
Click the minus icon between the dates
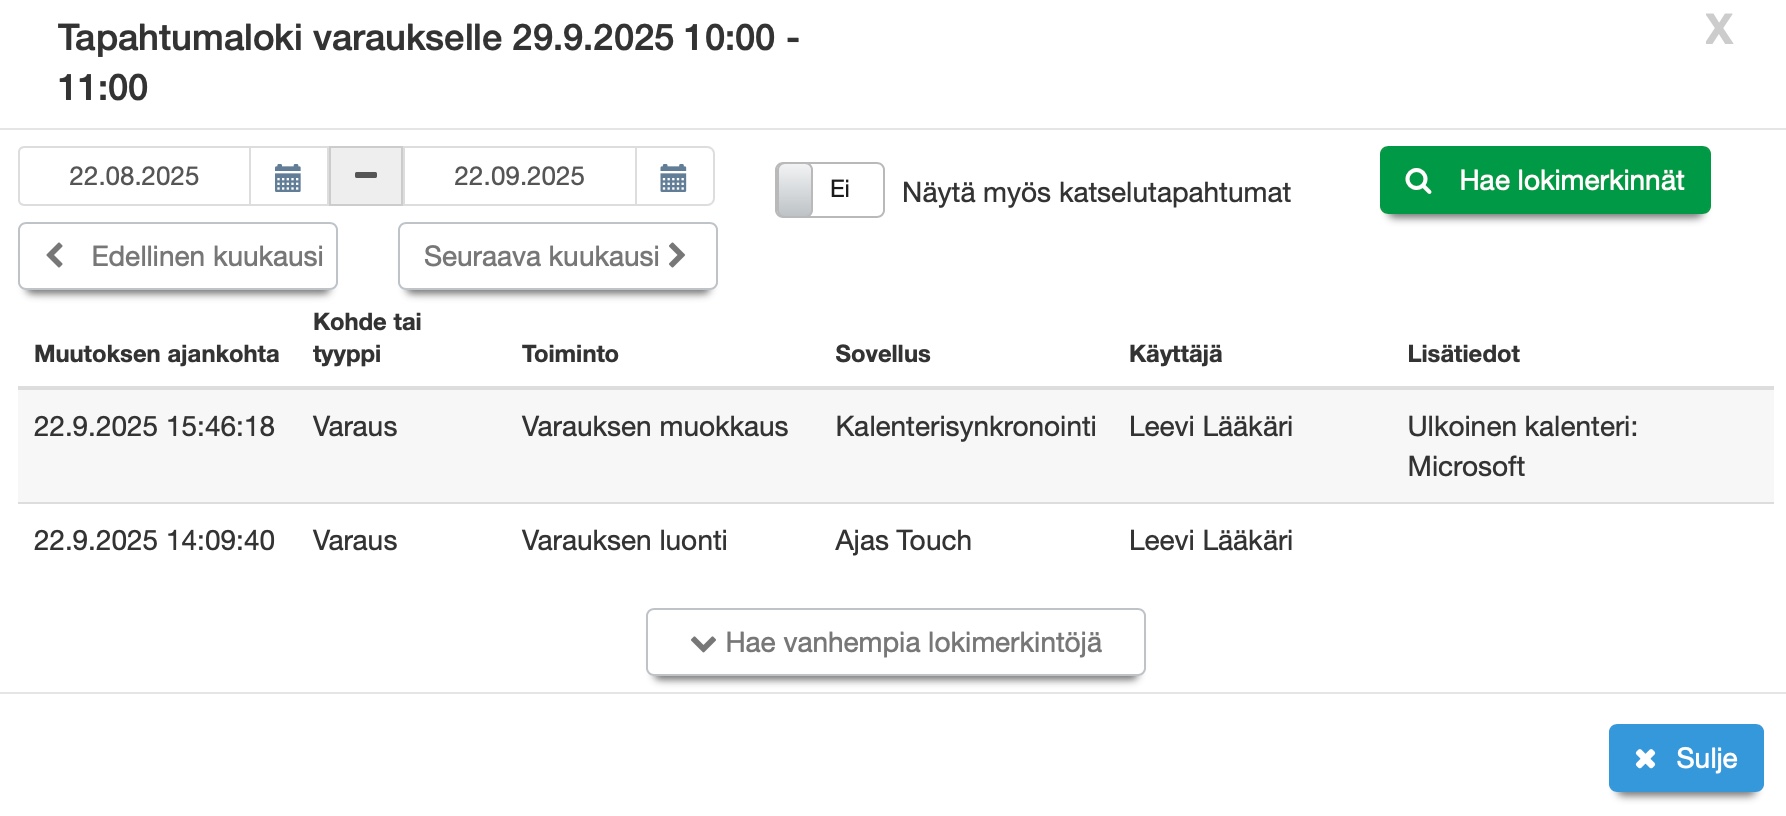pyautogui.click(x=366, y=176)
